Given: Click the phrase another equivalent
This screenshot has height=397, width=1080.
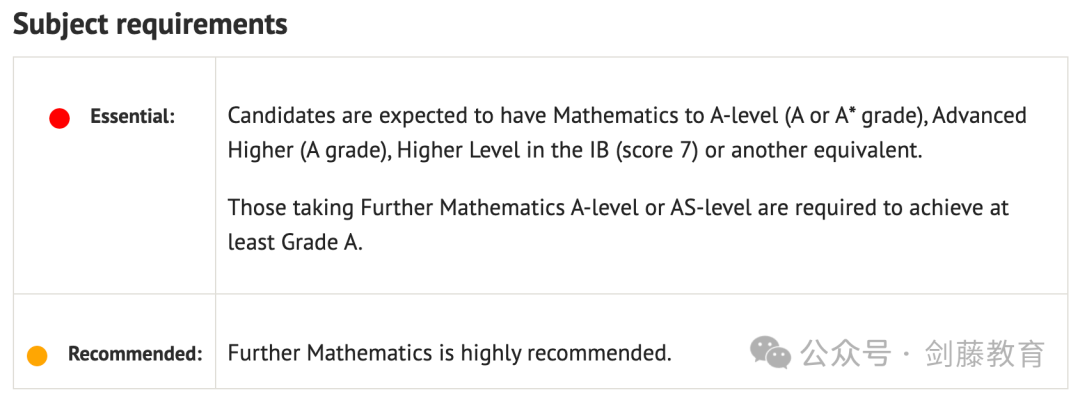Looking at the screenshot, I should (x=826, y=151).
